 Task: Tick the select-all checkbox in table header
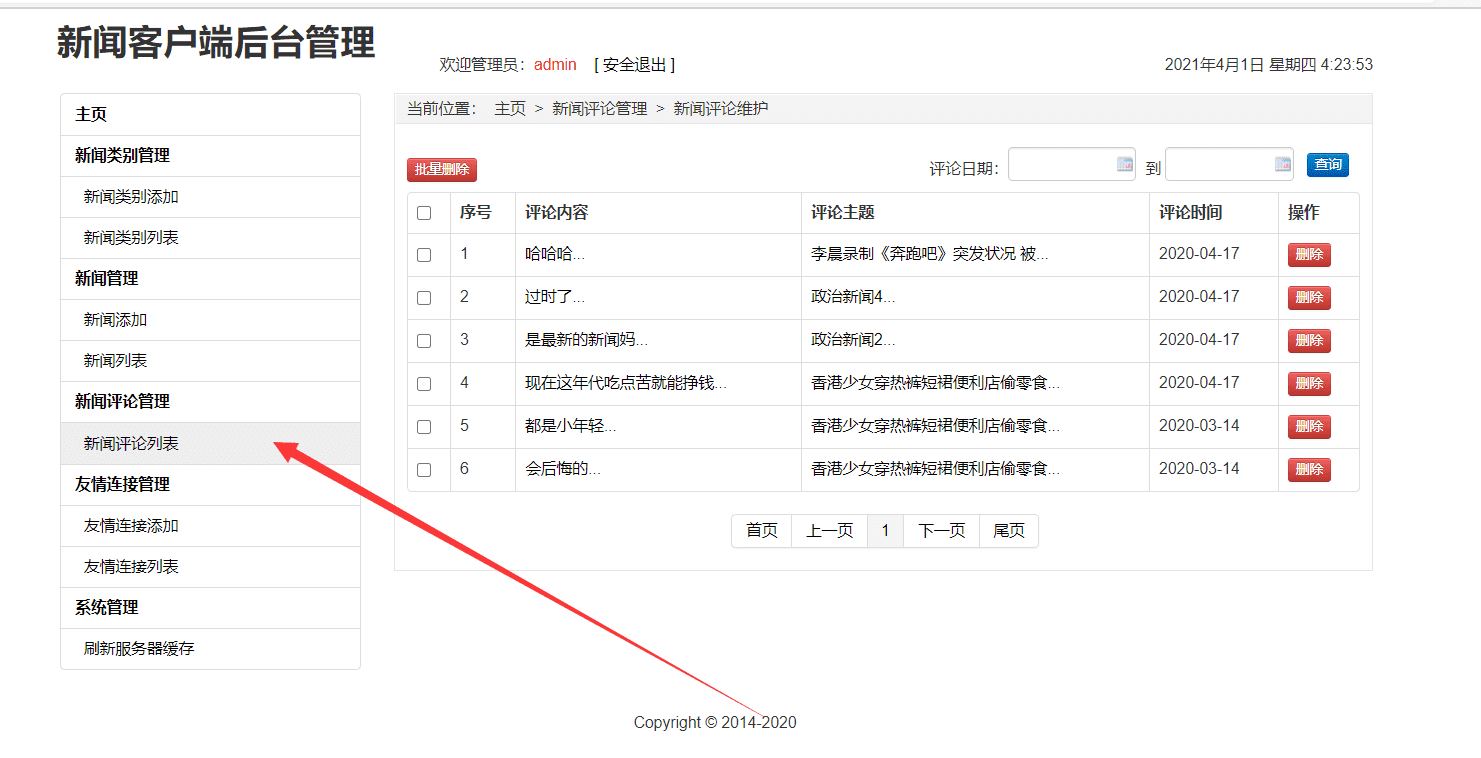coord(424,213)
